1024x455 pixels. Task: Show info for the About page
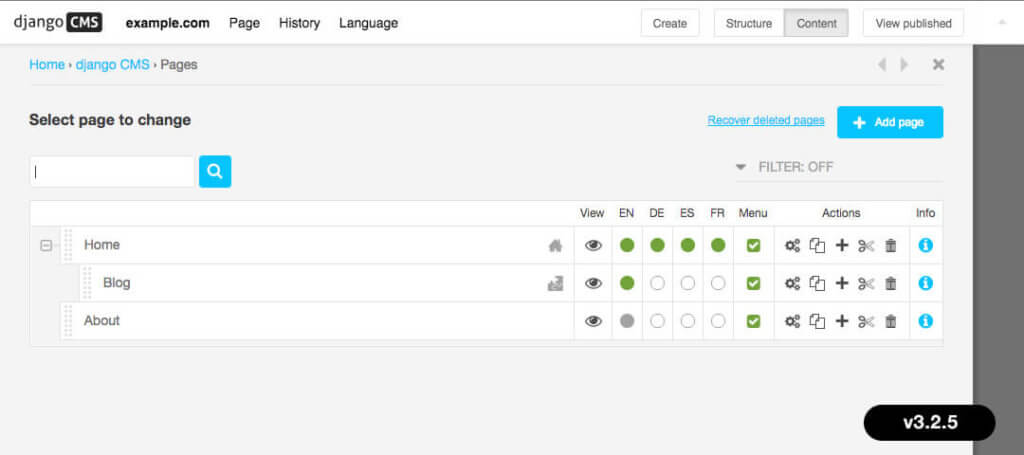tap(925, 321)
